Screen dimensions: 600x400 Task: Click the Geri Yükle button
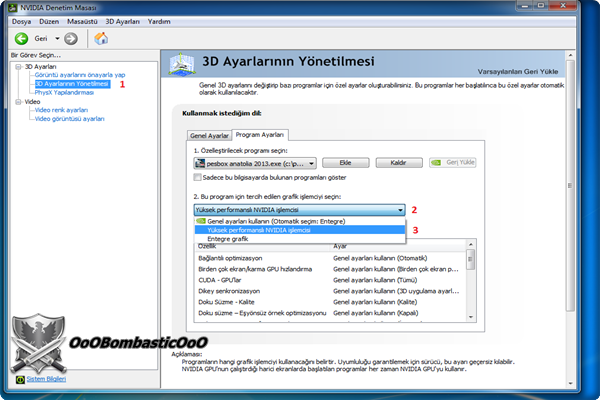(x=452, y=163)
